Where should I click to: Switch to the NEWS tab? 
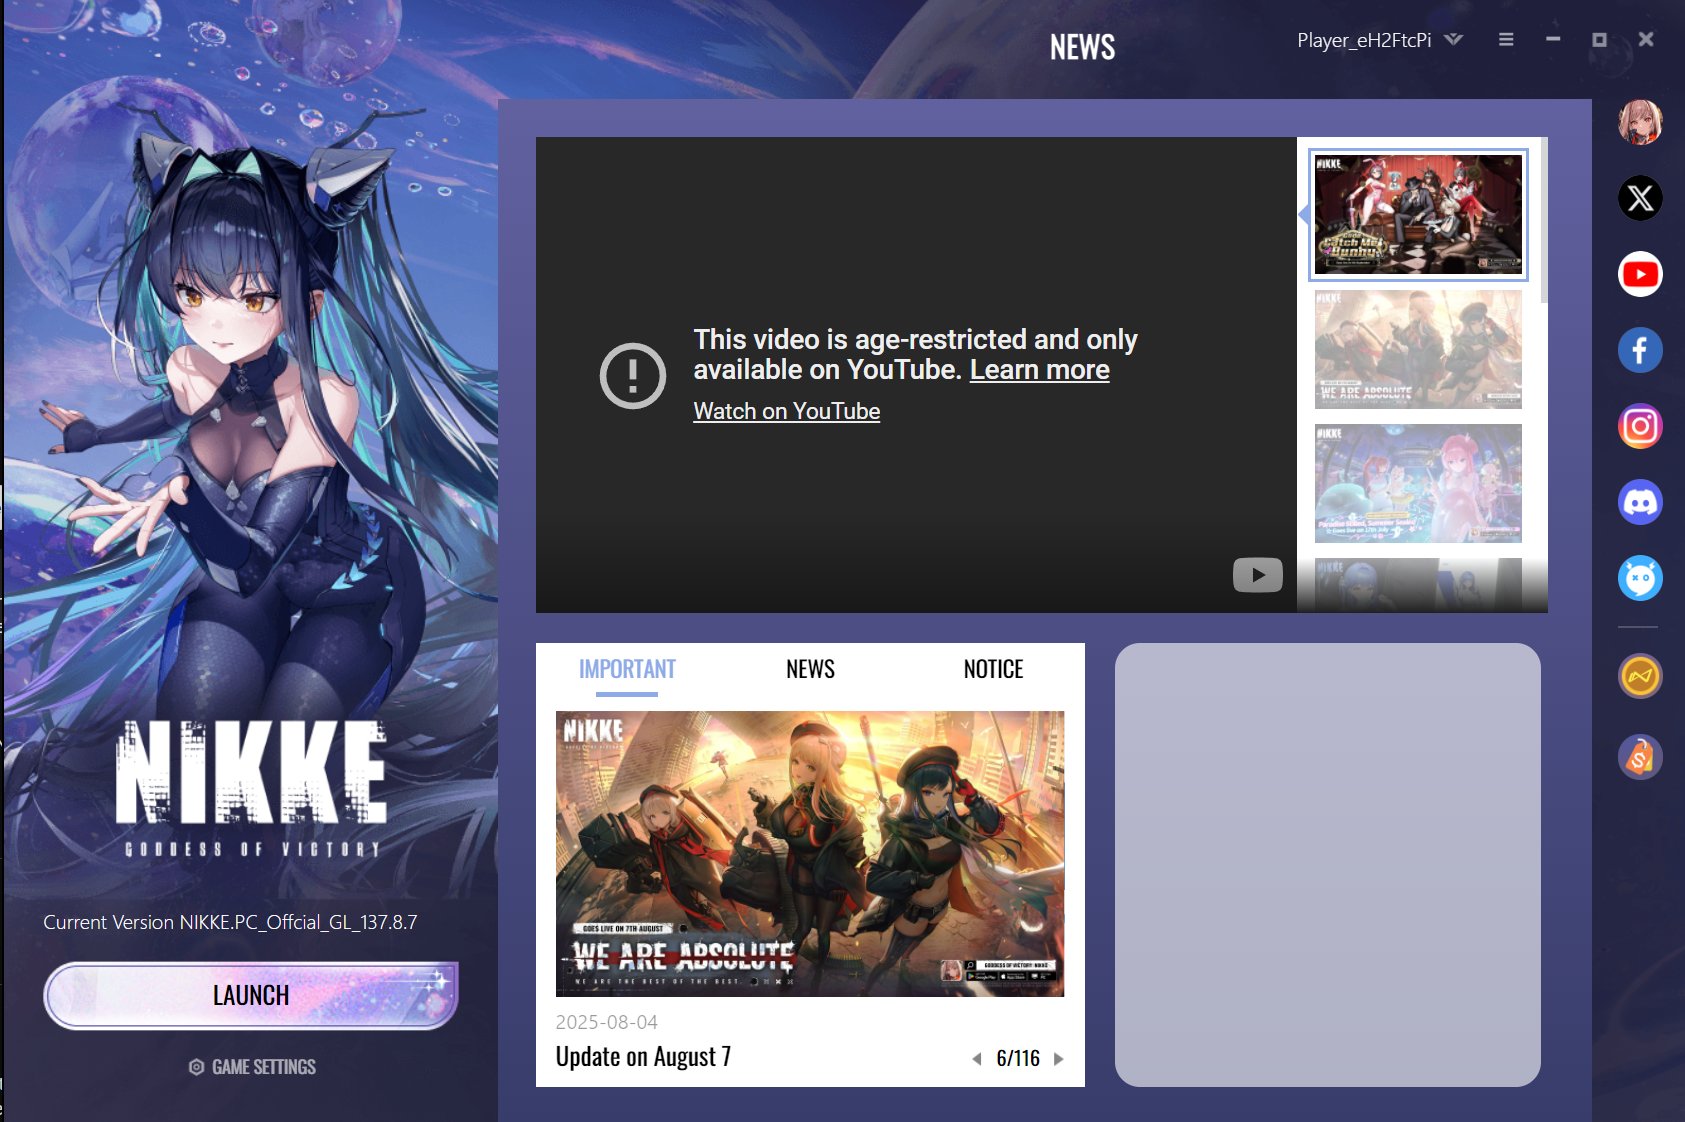pos(810,669)
